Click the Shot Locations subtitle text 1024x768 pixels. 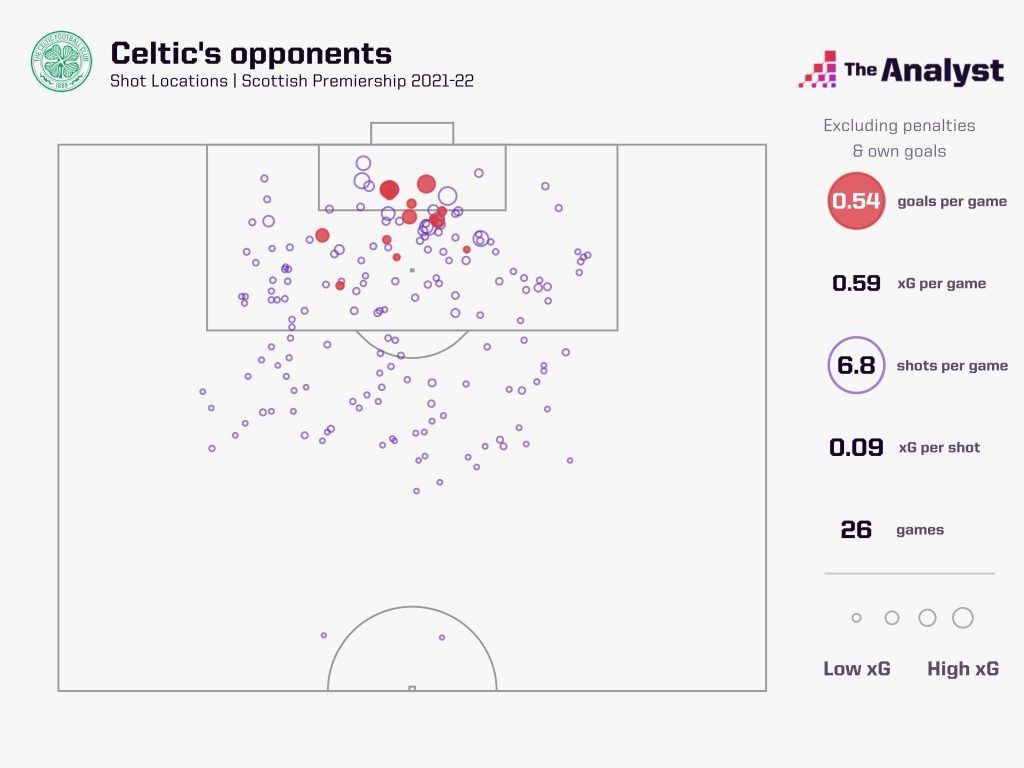[292, 81]
